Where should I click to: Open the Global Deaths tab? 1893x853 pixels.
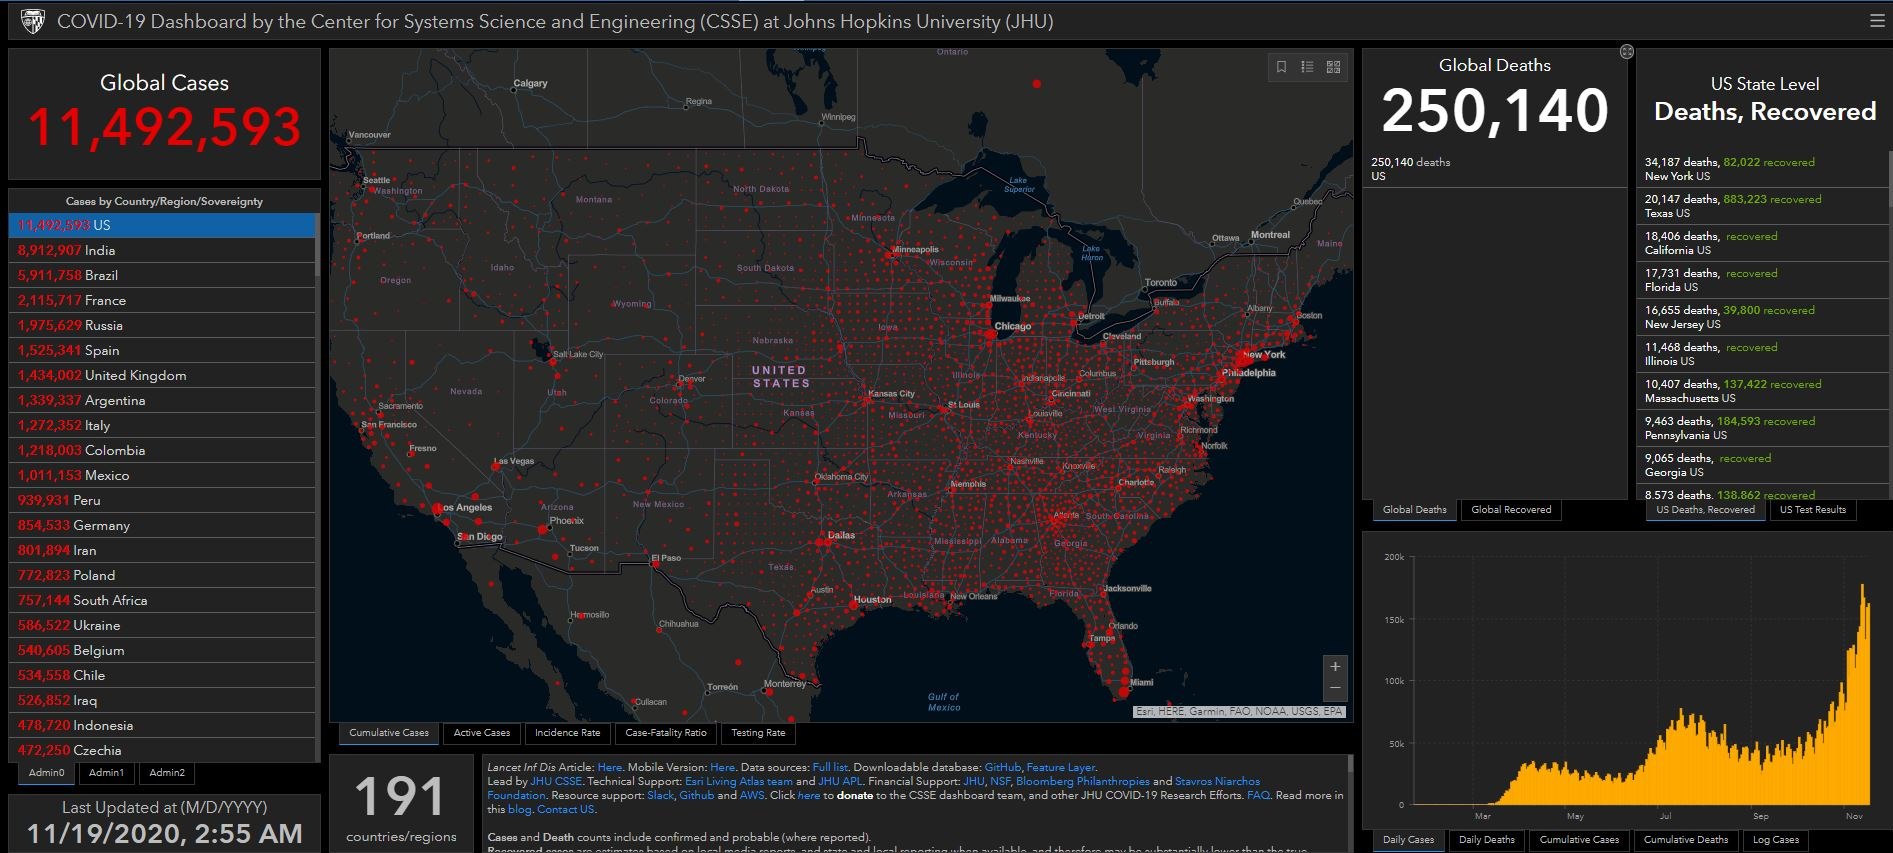[x=1415, y=510]
